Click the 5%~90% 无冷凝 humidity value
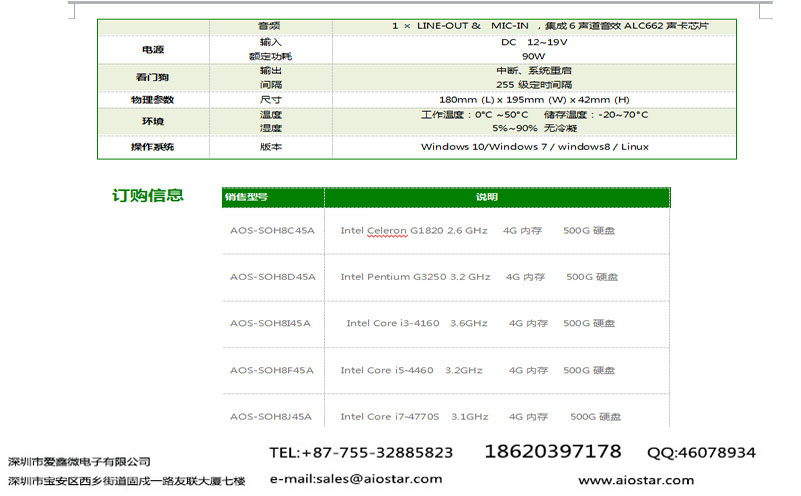This screenshot has width=801, height=496. pos(534,128)
